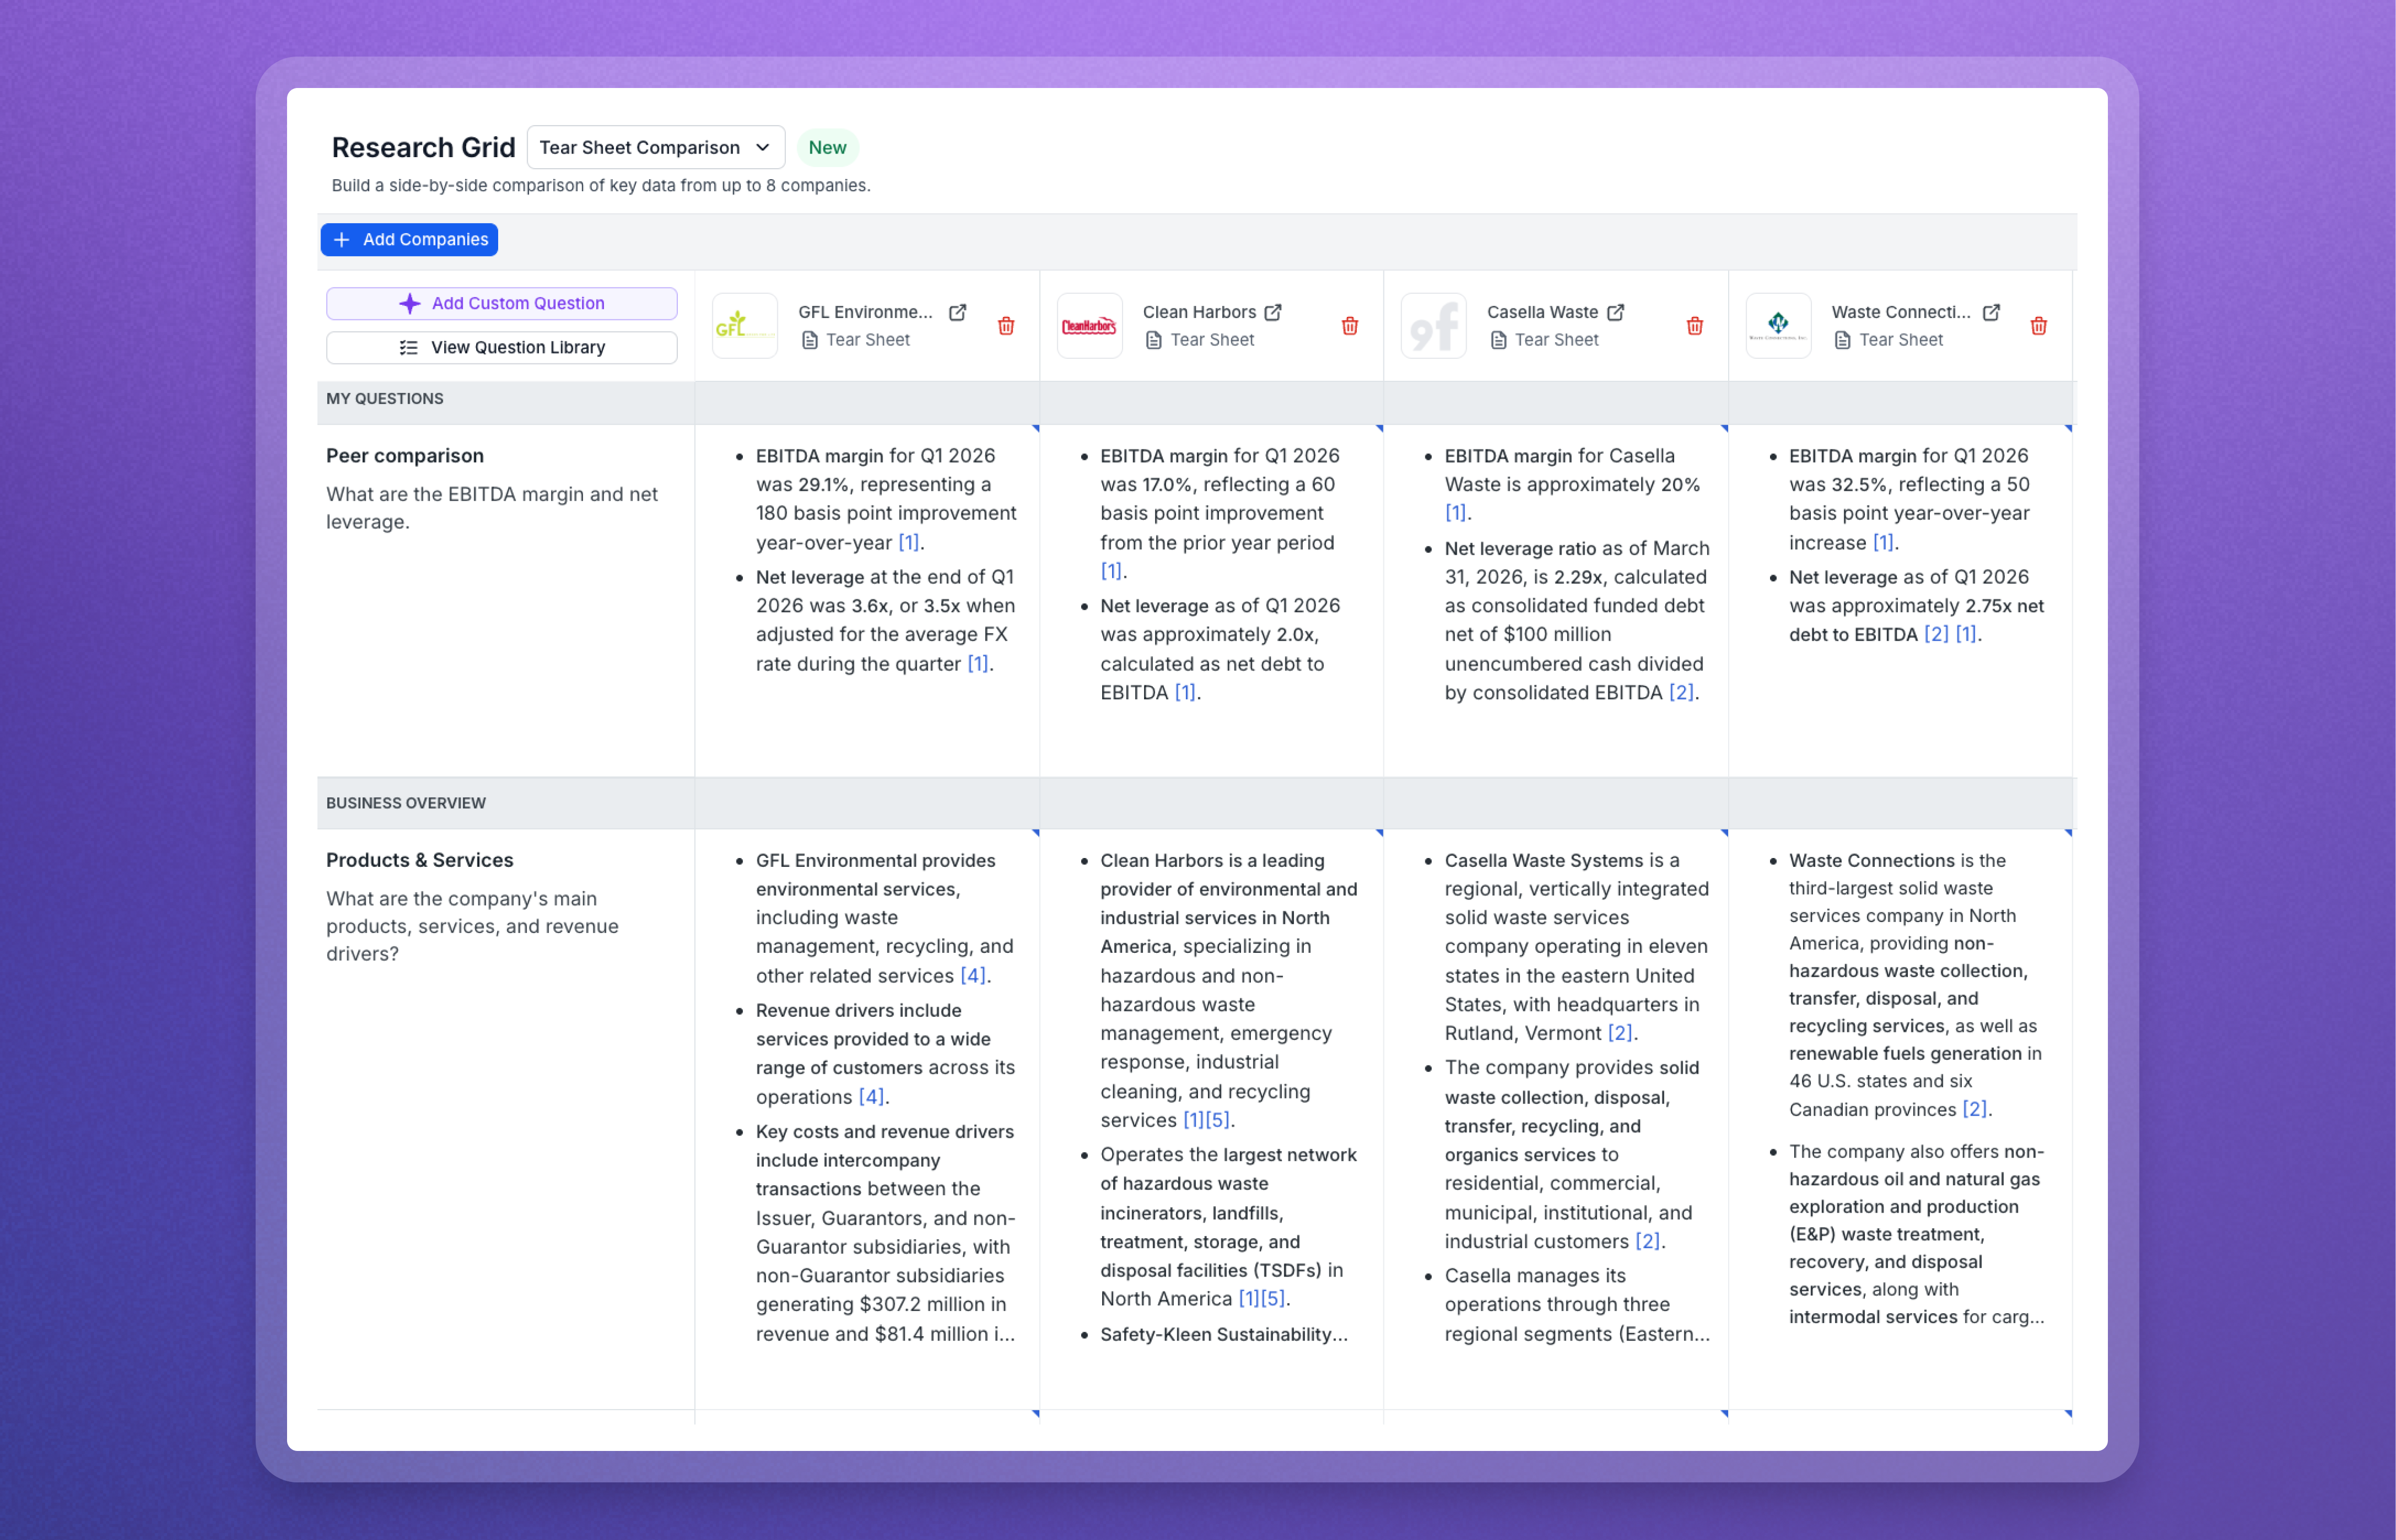Open GFL Environmental external link icon

click(x=957, y=313)
